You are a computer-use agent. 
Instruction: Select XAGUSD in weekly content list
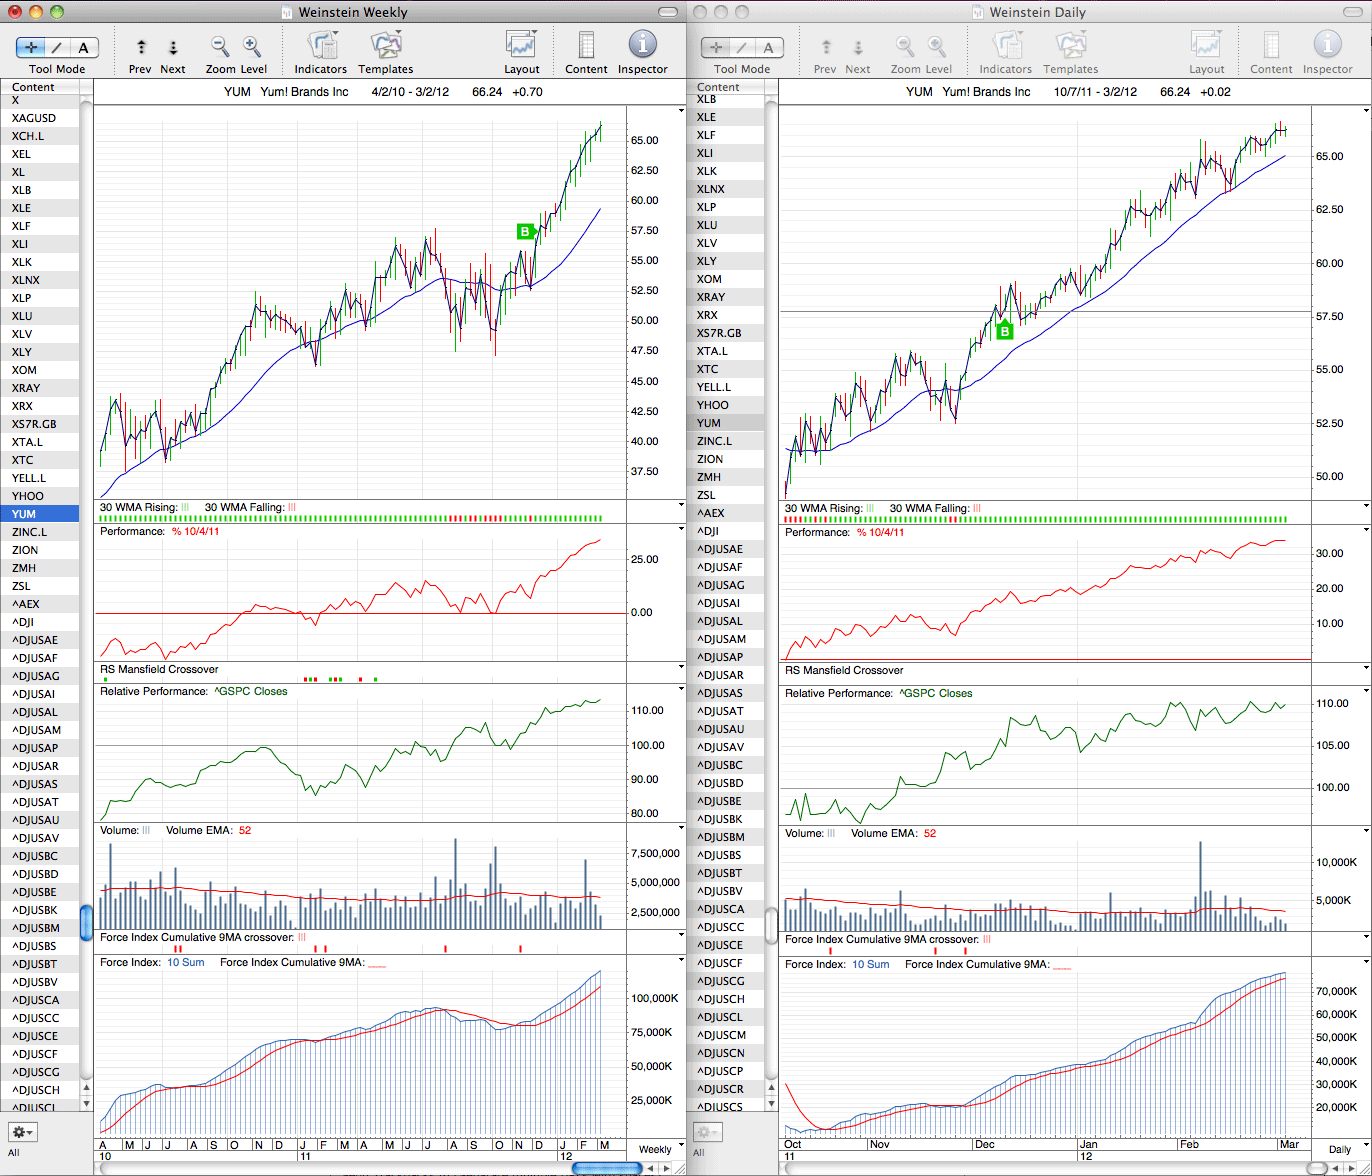point(40,118)
